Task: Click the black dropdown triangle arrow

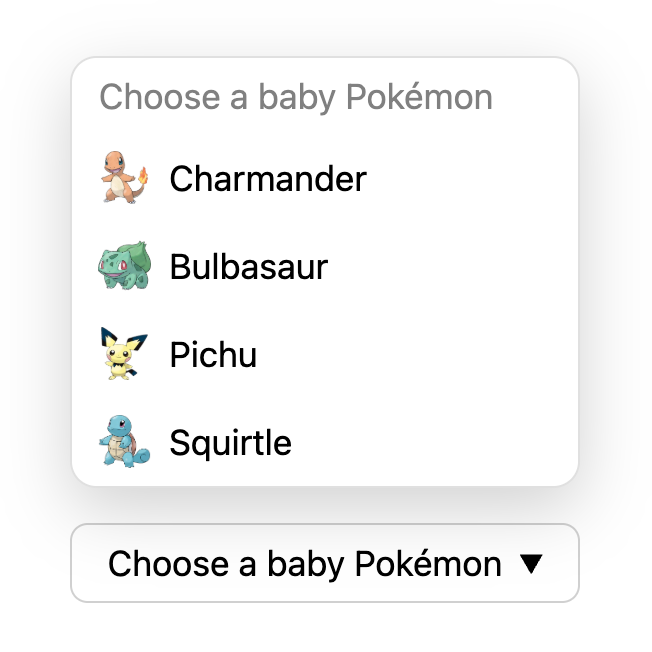Action: (x=531, y=564)
